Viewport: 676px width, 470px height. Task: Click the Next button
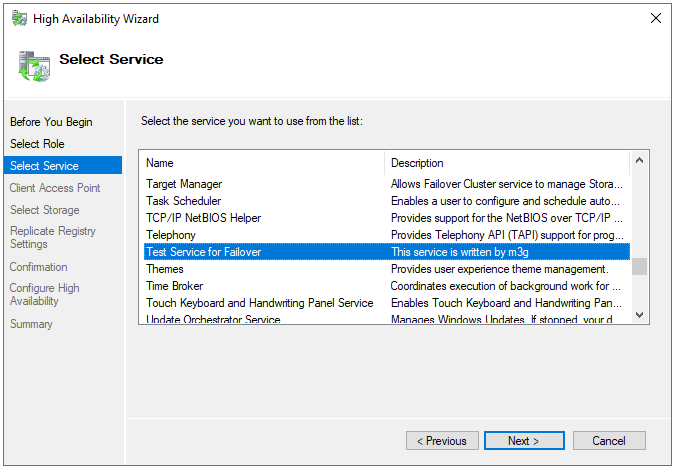tap(524, 440)
